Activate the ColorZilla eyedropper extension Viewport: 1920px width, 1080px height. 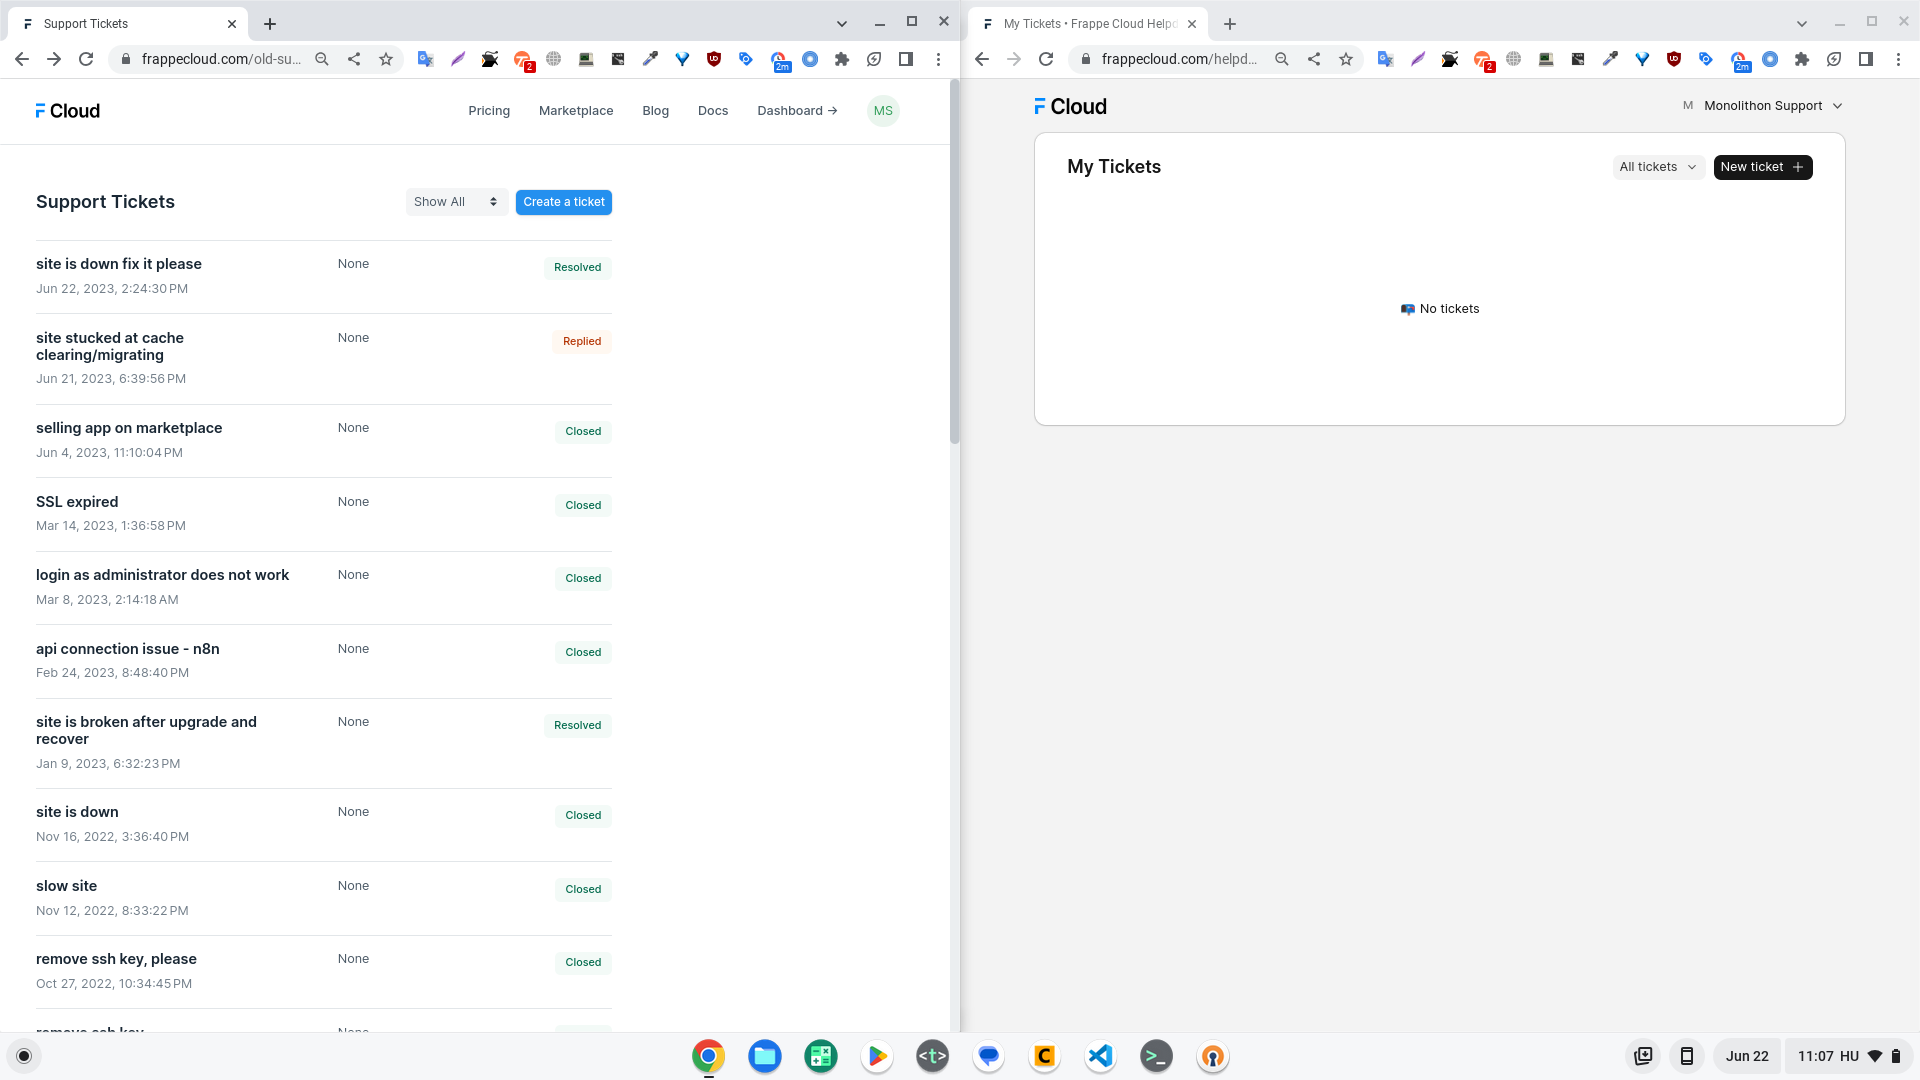[650, 59]
